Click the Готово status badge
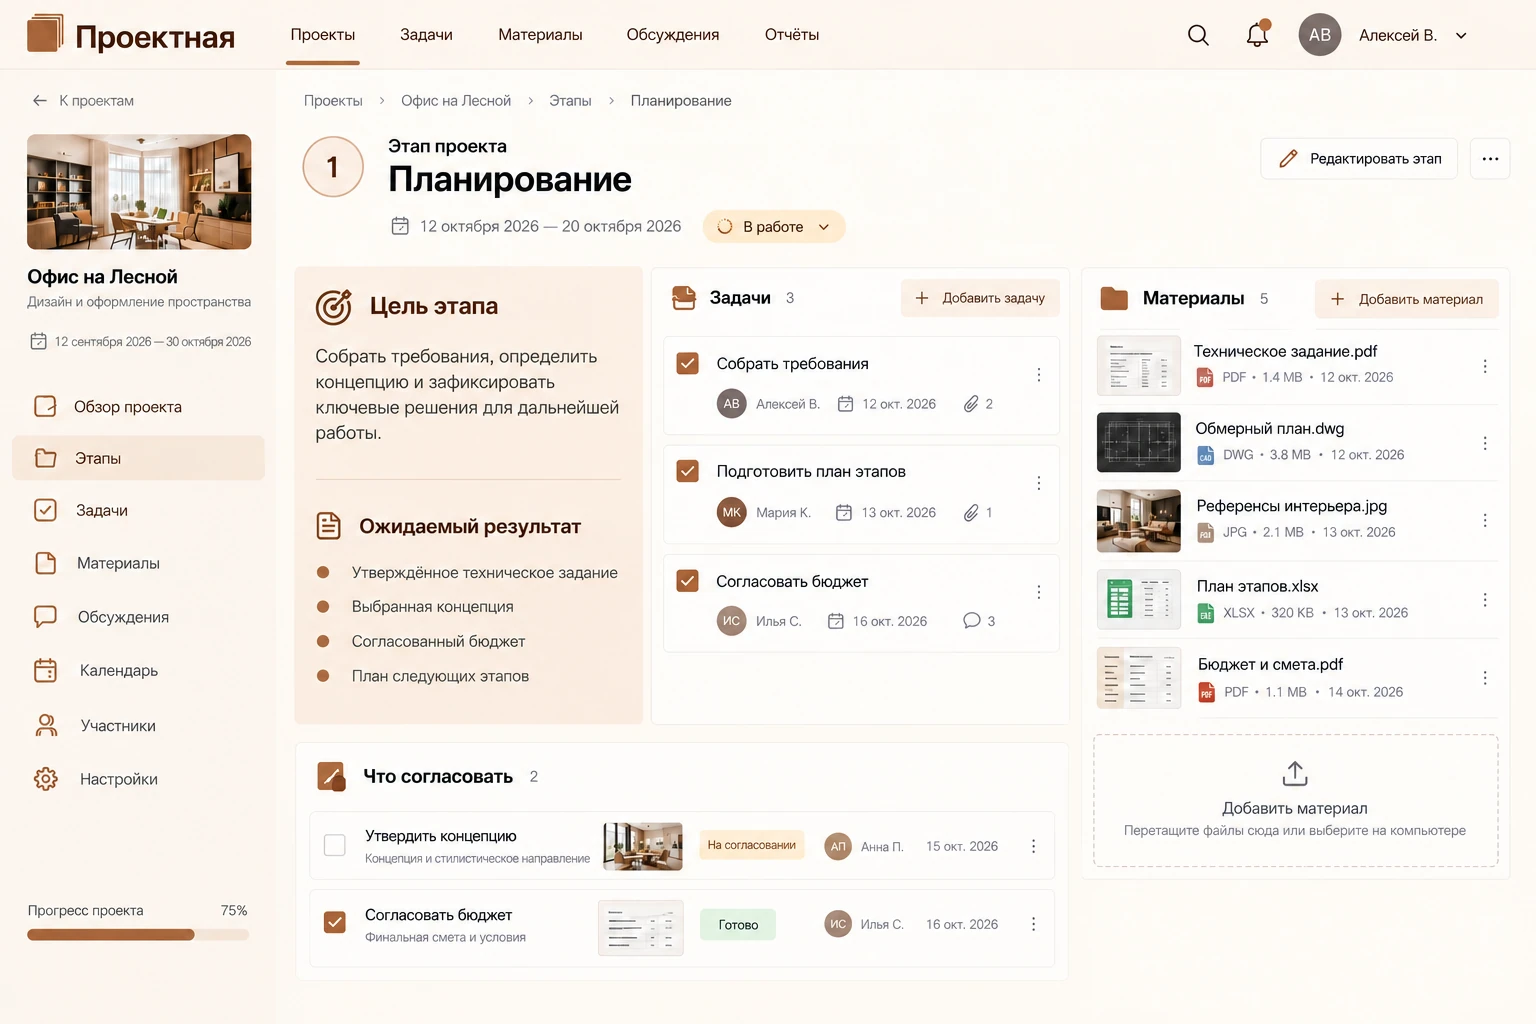The image size is (1536, 1024). pos(738,925)
